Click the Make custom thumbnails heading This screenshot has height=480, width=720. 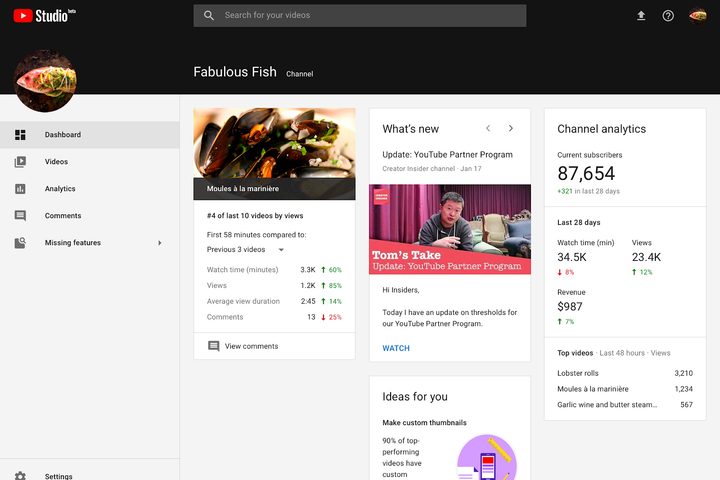pos(424,423)
